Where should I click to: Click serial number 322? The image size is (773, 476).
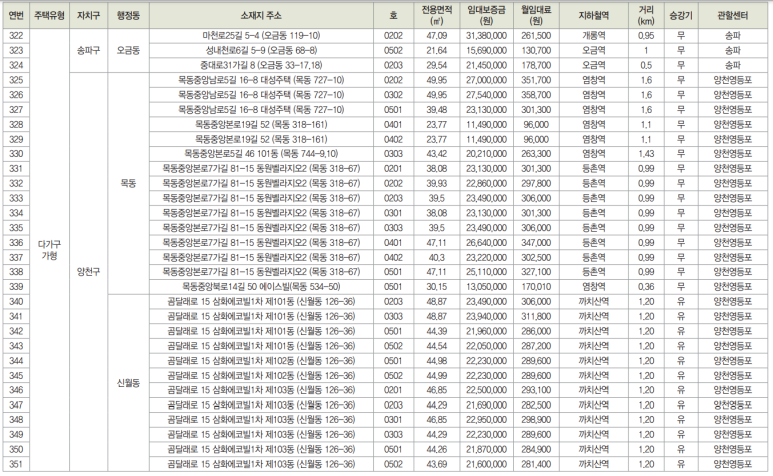click(16, 35)
